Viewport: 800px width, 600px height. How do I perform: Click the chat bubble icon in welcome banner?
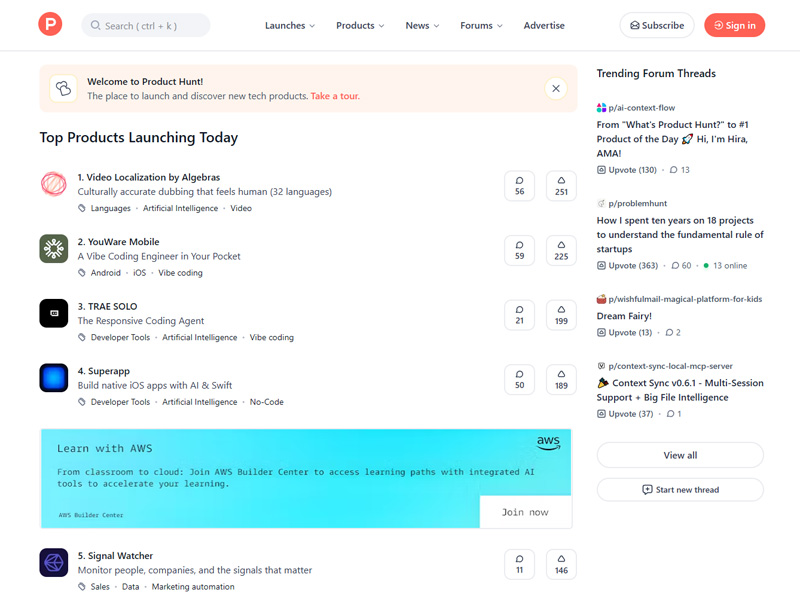click(x=62, y=88)
